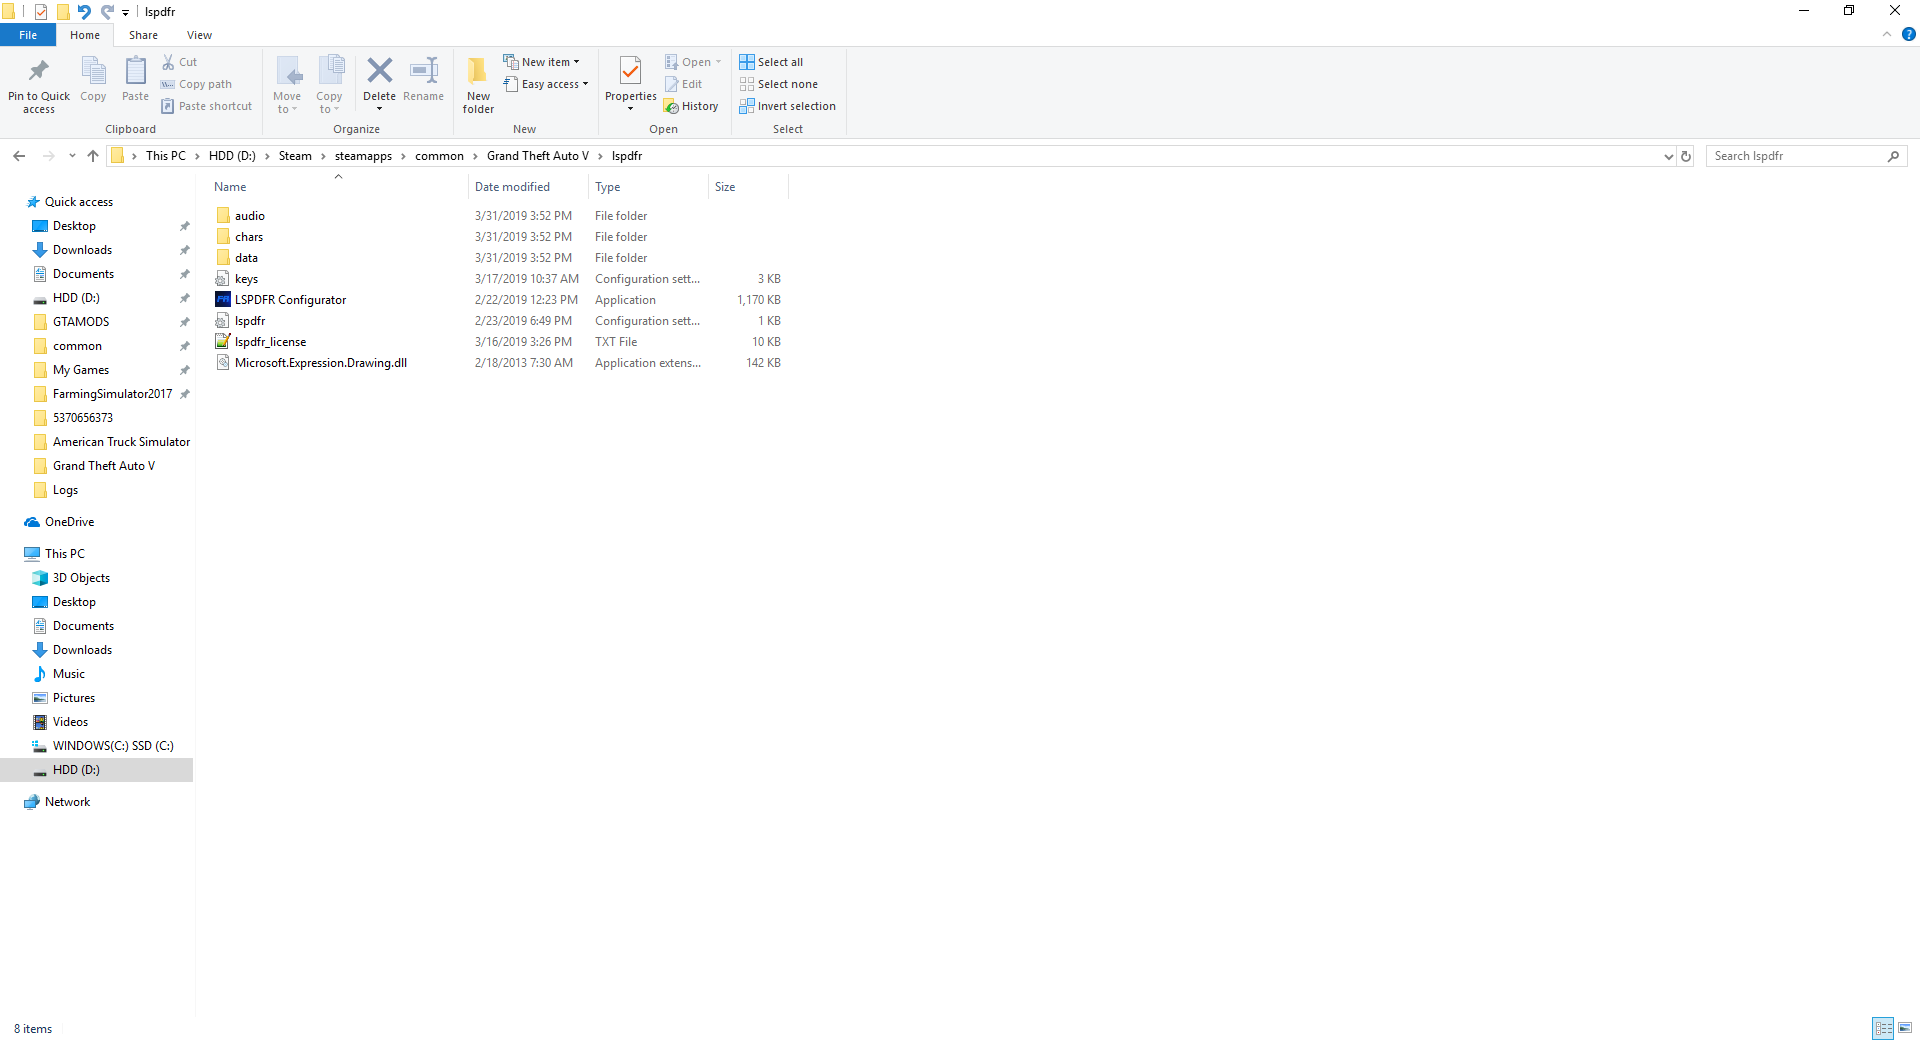Click Edit in the Open group
1920x1040 pixels.
pos(684,84)
